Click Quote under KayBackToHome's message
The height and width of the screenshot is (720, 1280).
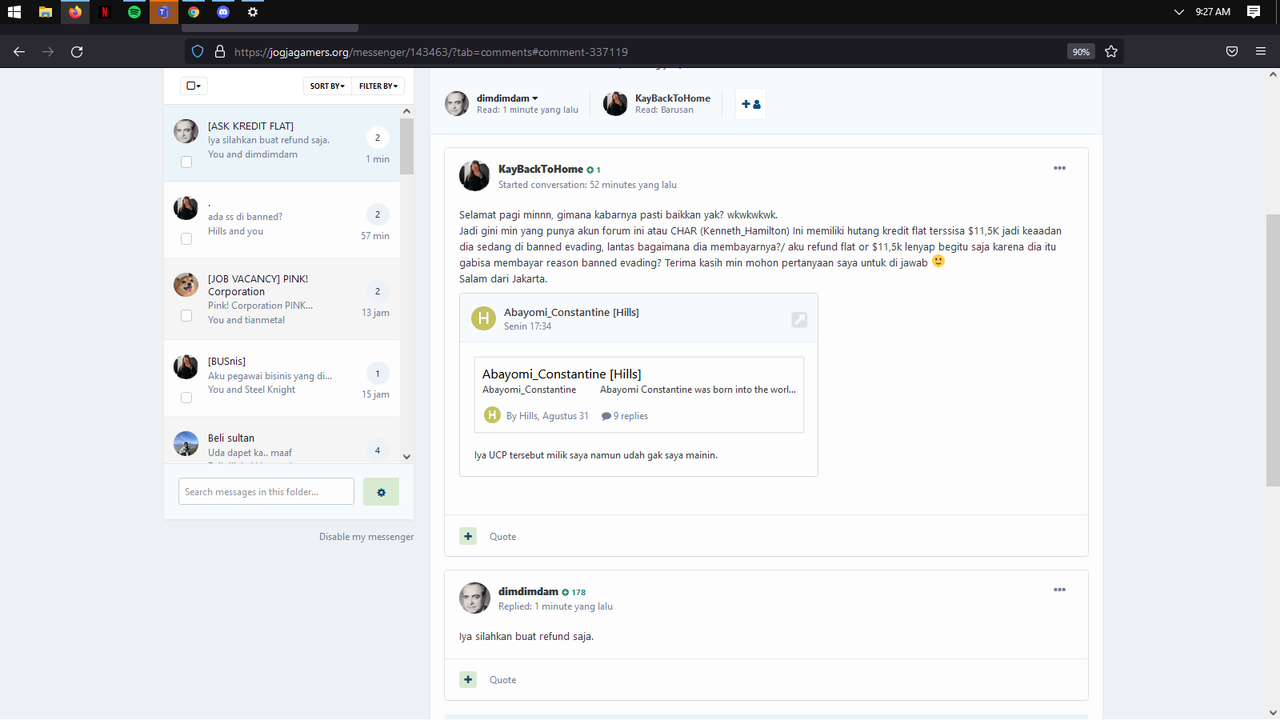(502, 537)
